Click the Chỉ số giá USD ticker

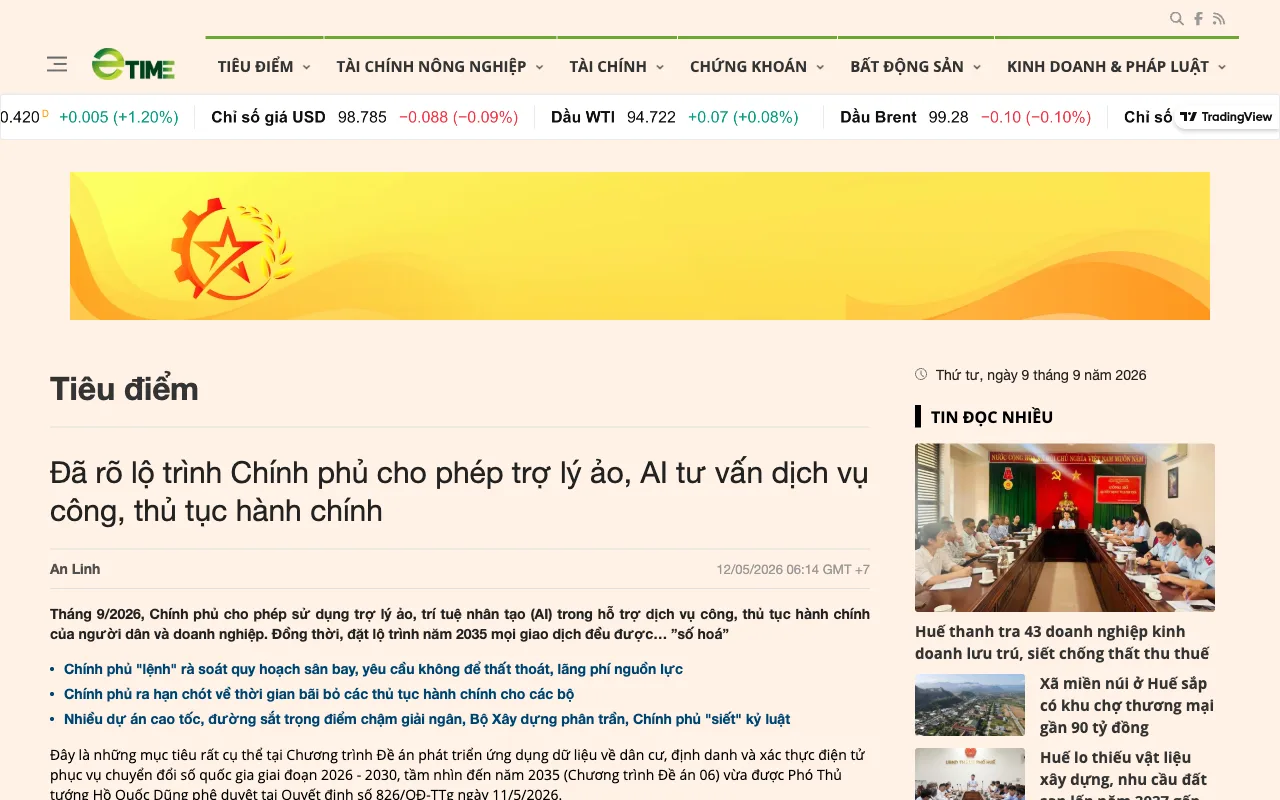pos(364,117)
